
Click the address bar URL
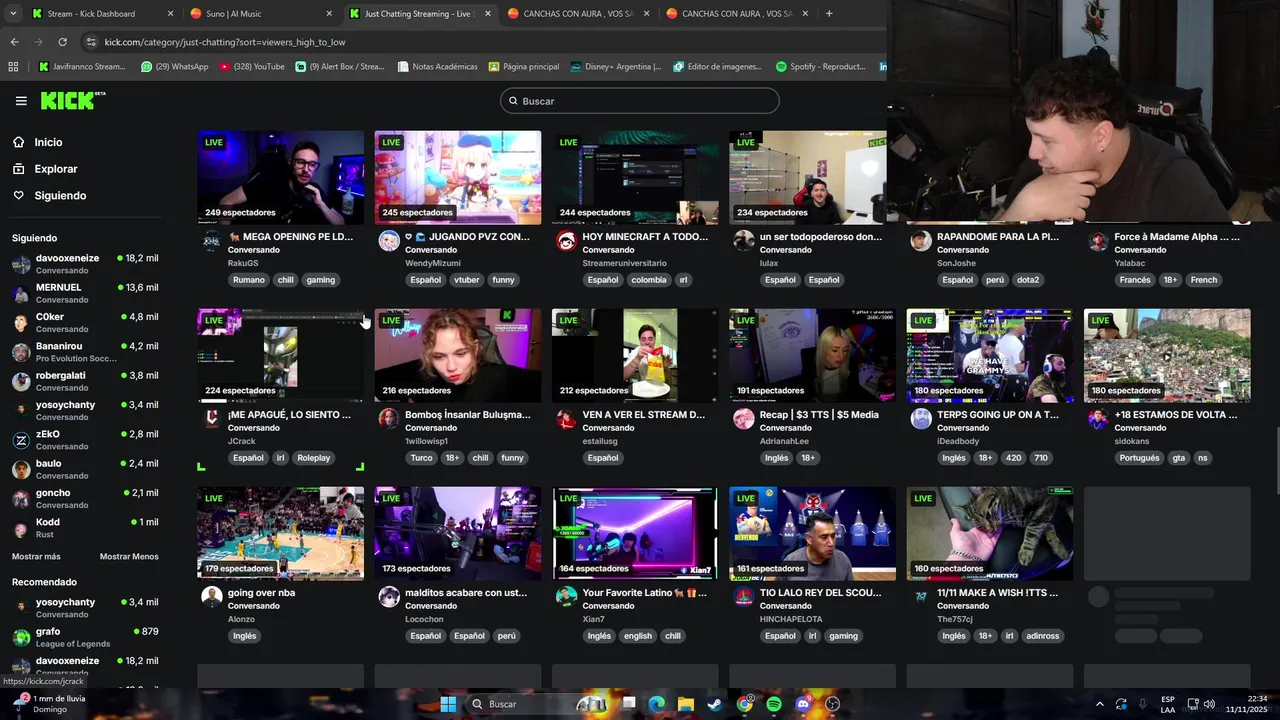tap(225, 42)
